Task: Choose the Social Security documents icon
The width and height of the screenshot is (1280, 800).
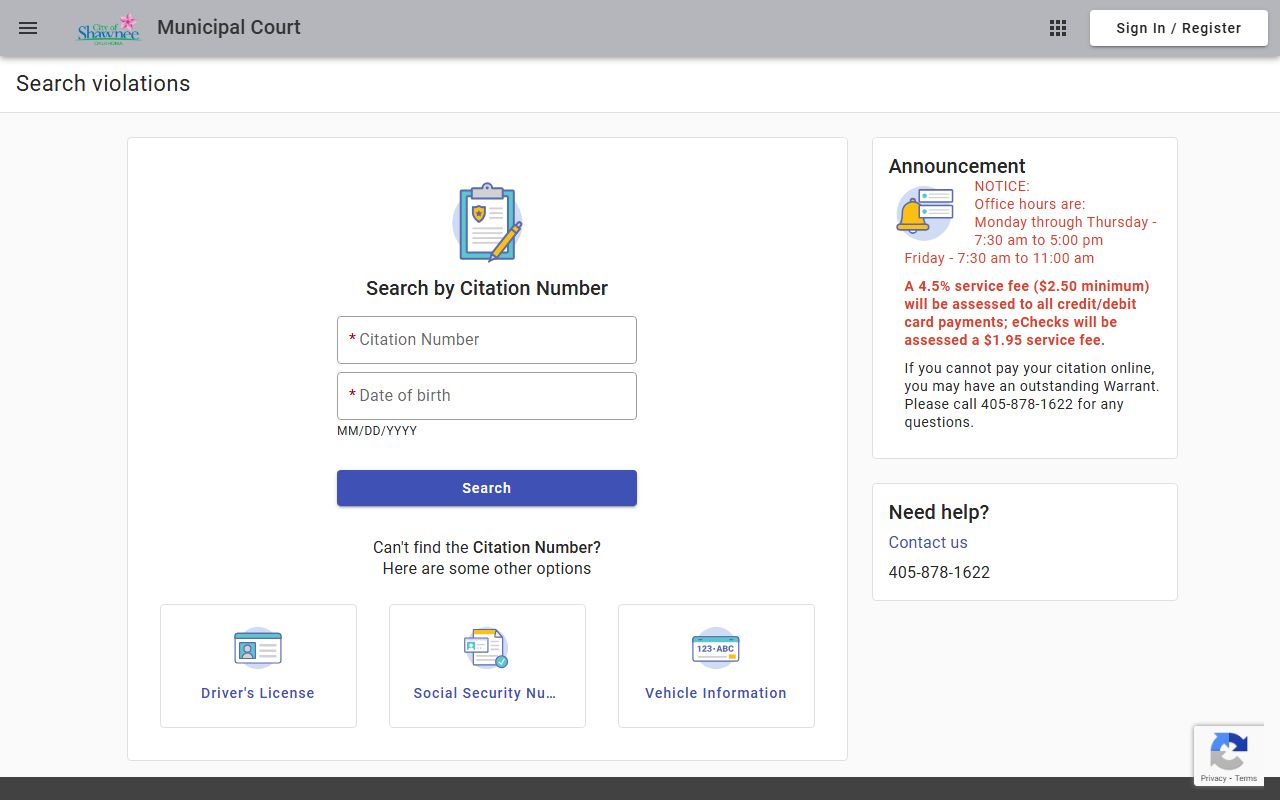Action: (486, 648)
